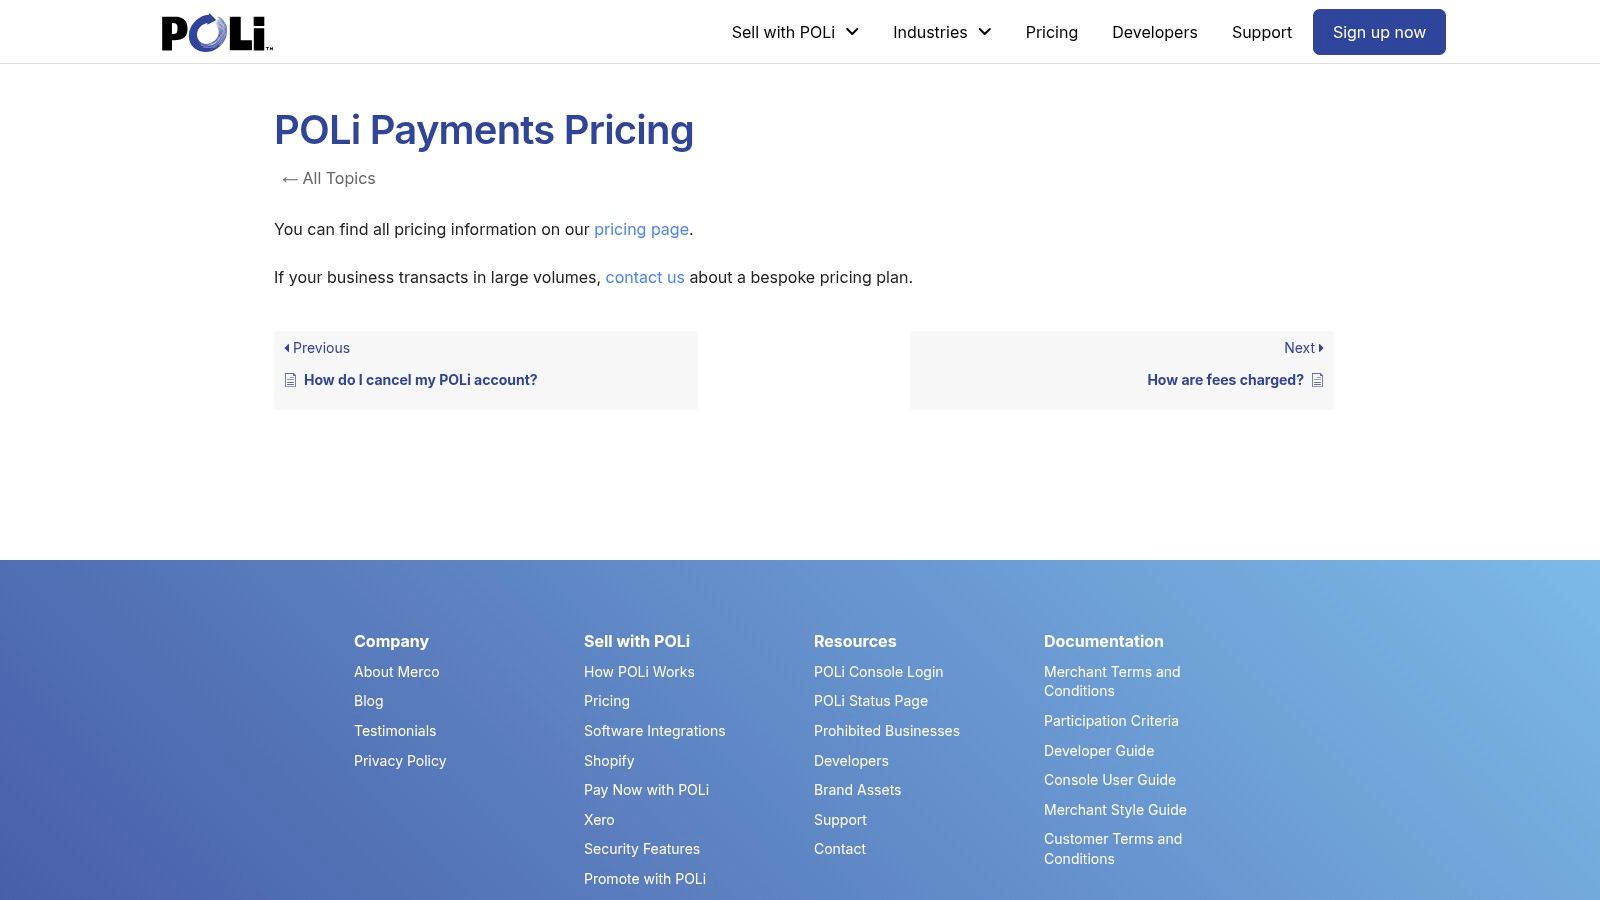Open the How are fees charged? article
Screen dimensions: 1600x900
click(1225, 380)
